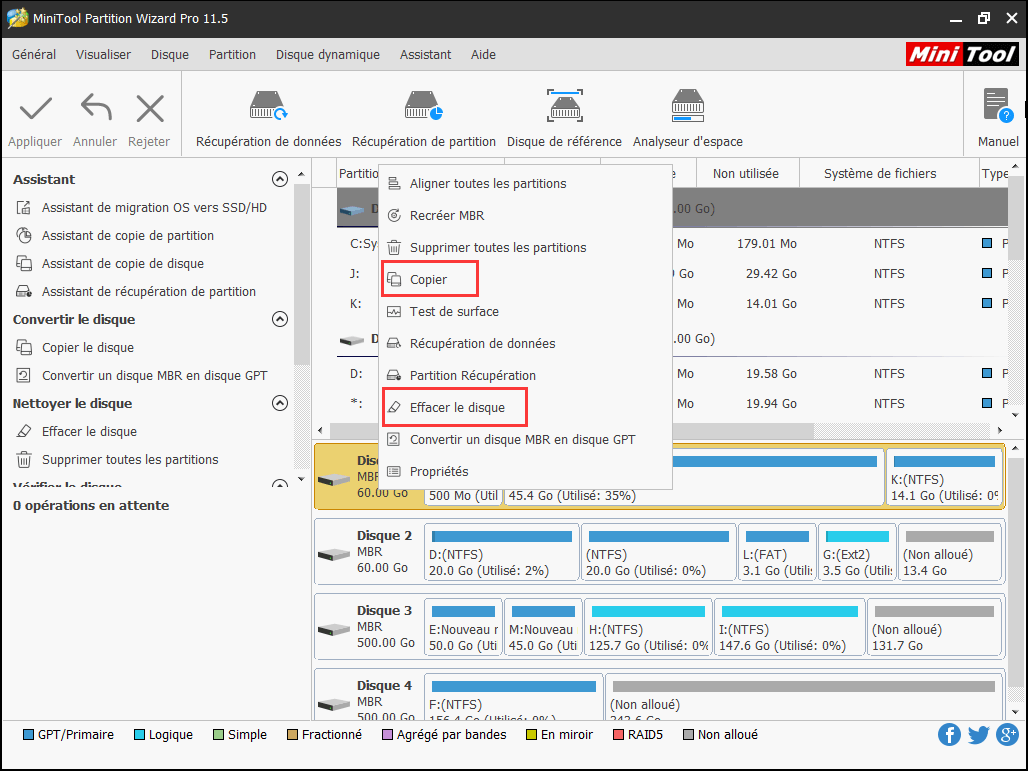The width and height of the screenshot is (1028, 771).
Task: Click GPT/Primaire legend color swatch
Action: point(28,735)
